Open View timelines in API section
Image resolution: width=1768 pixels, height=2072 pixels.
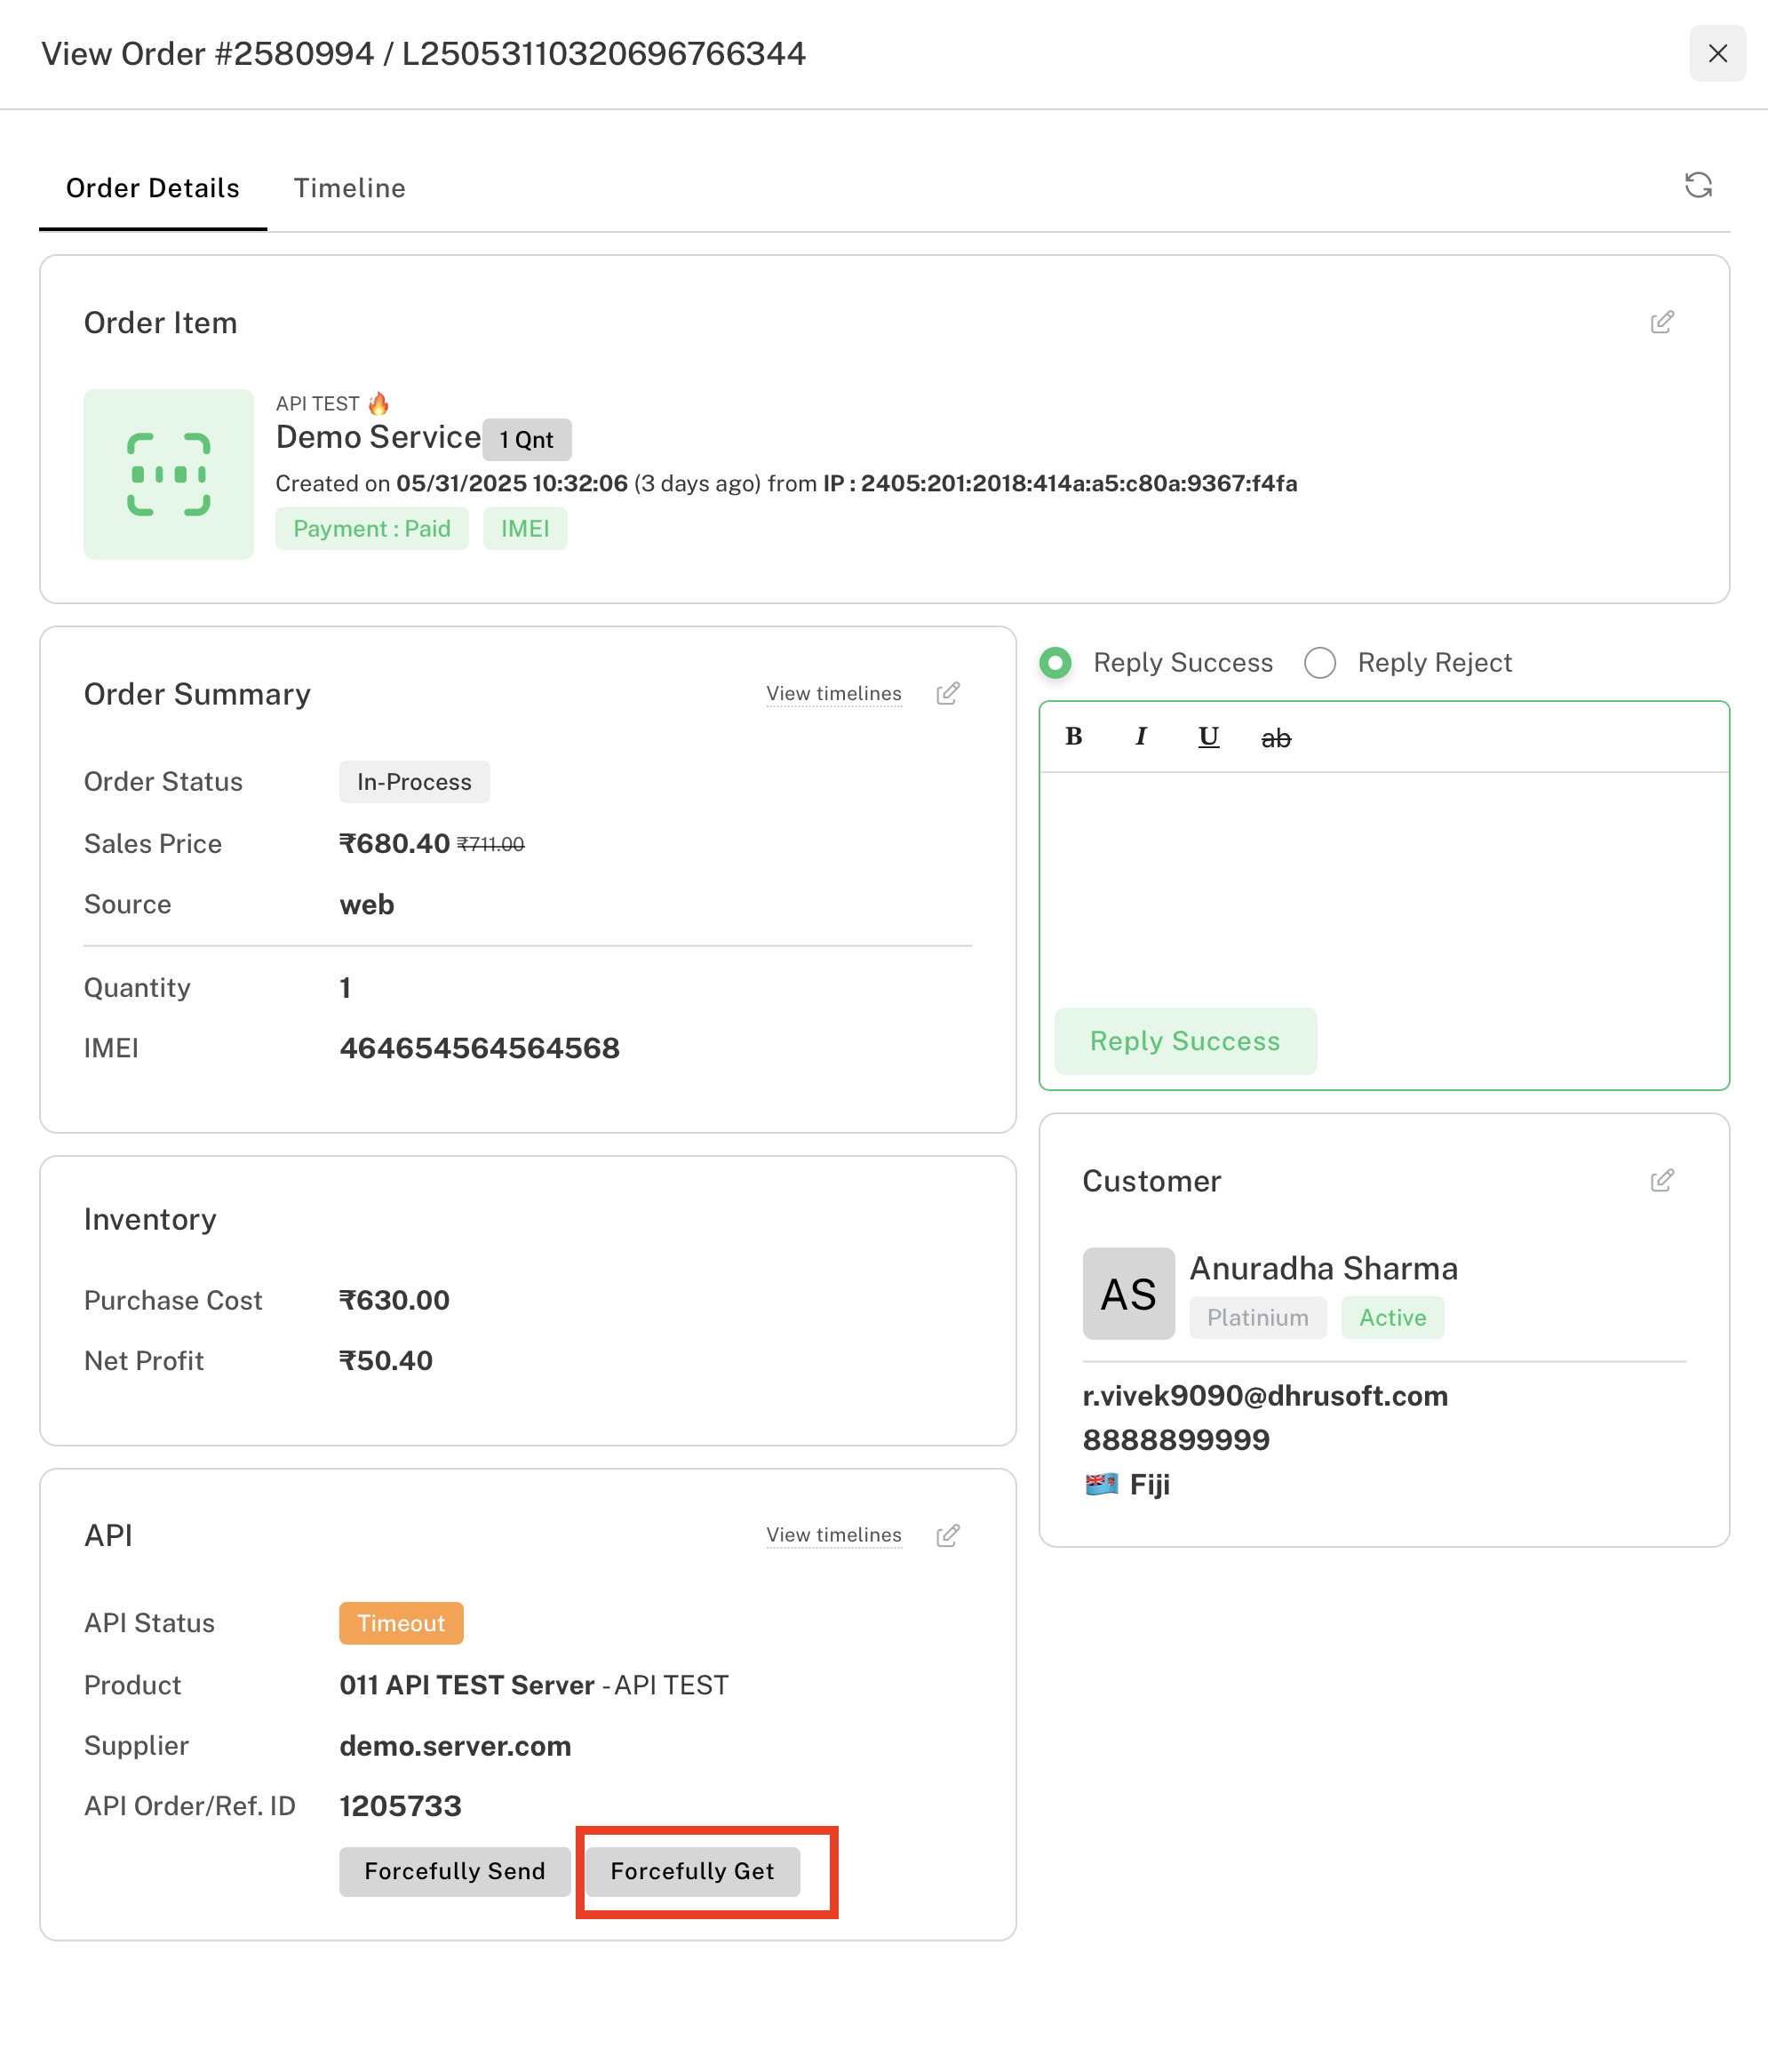[834, 1535]
